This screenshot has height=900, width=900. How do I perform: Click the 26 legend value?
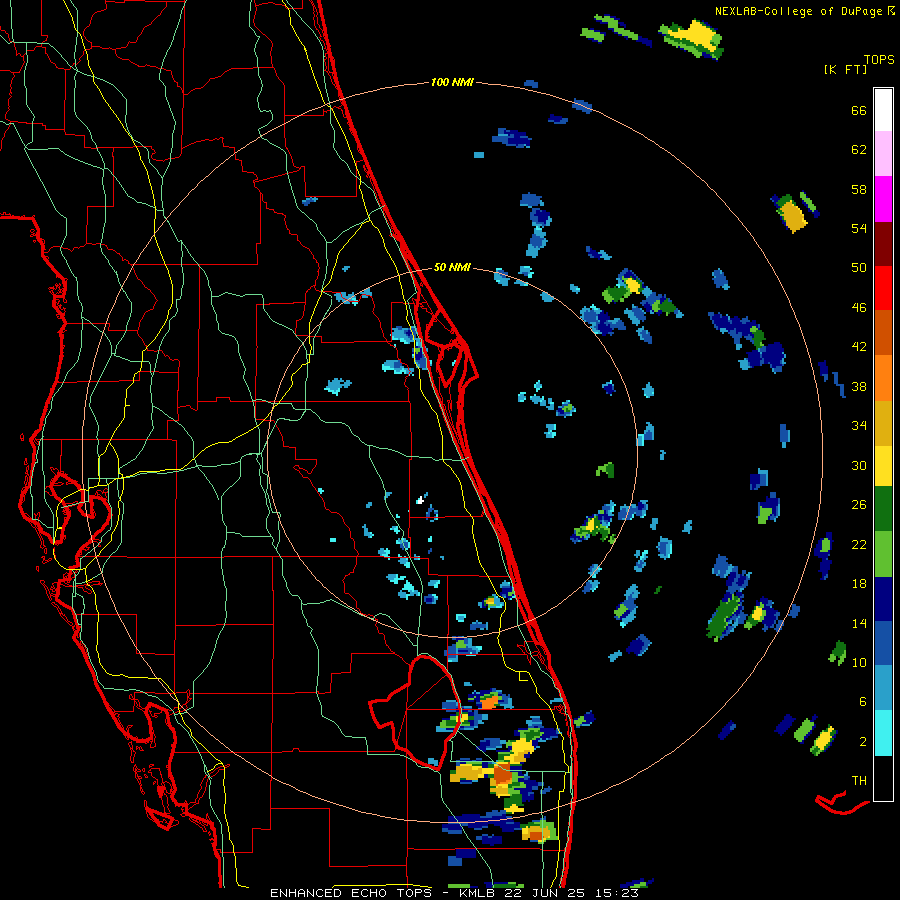click(859, 505)
